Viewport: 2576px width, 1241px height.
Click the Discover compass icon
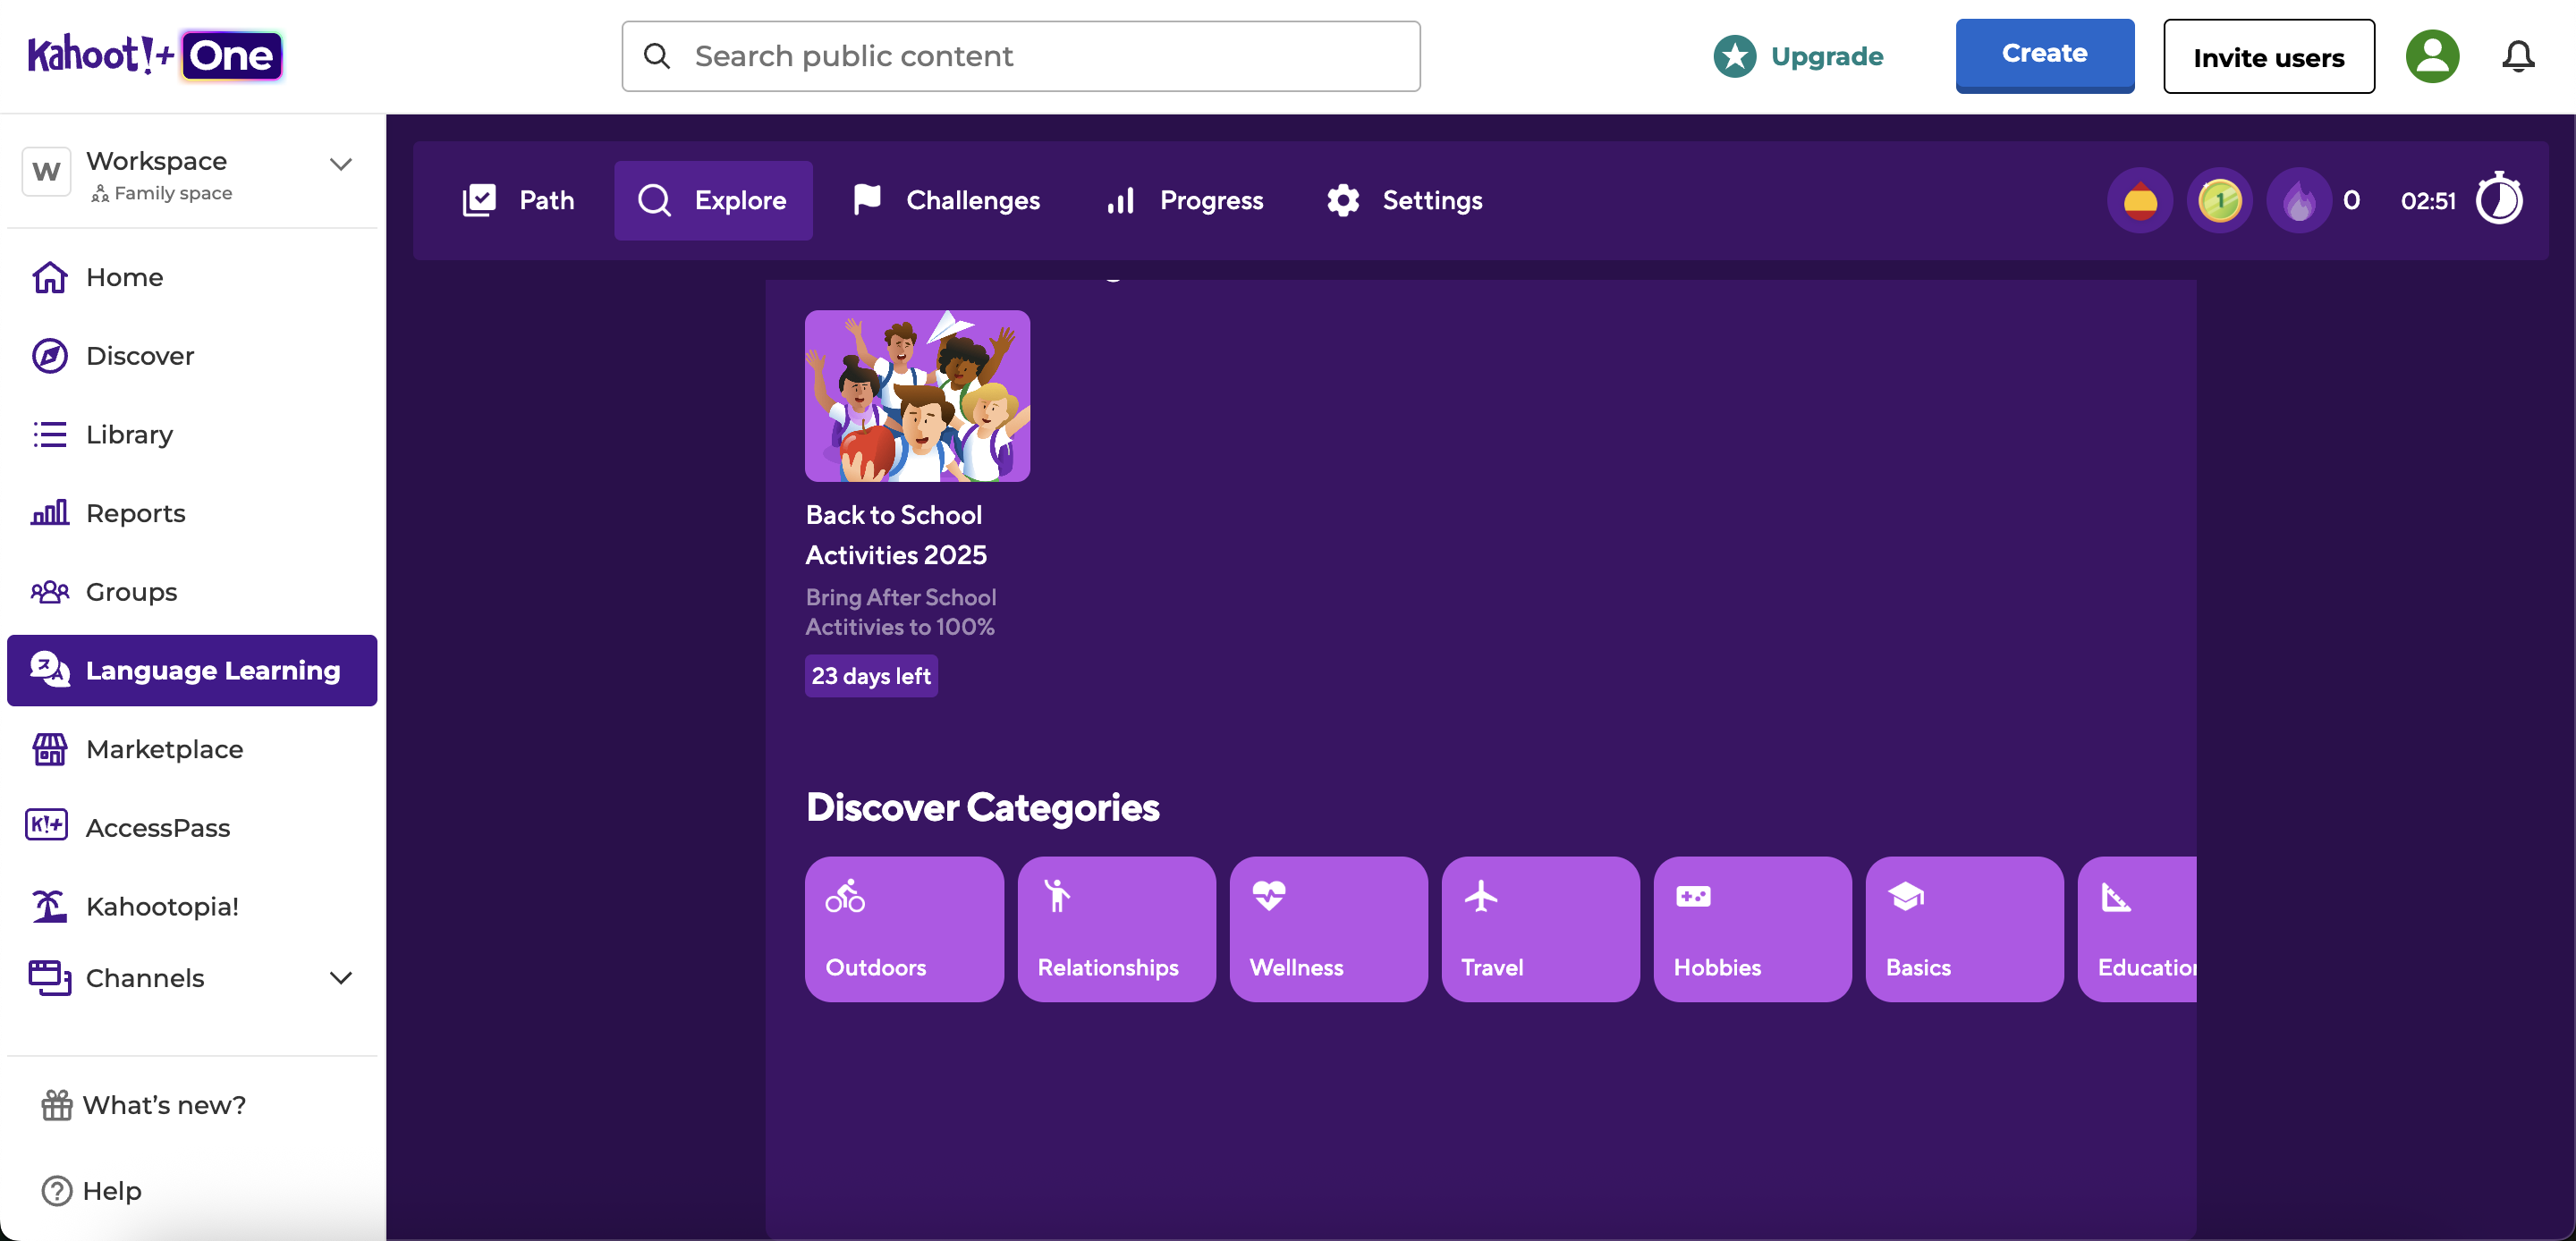pos(50,356)
